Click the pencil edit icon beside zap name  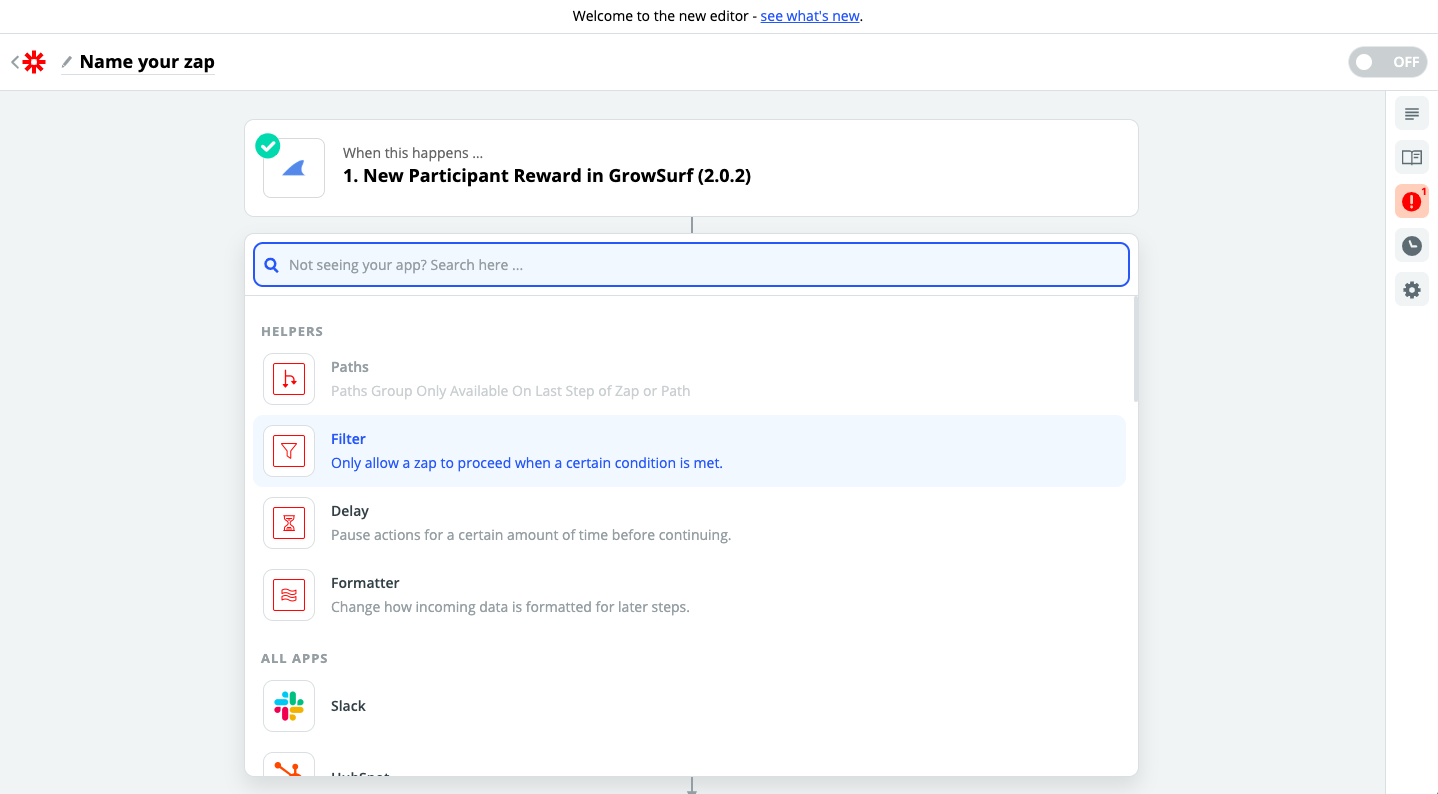tap(67, 62)
